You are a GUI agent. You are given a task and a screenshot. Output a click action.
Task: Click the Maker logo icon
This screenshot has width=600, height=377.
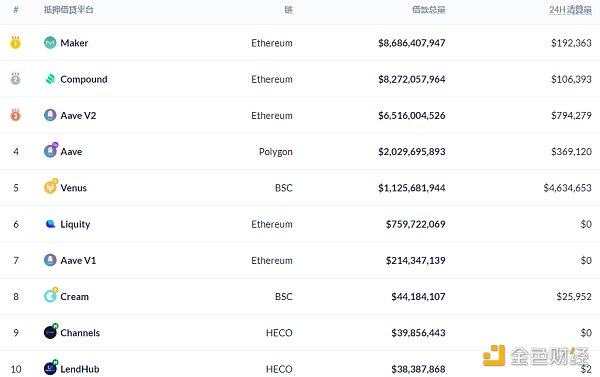(x=50, y=42)
